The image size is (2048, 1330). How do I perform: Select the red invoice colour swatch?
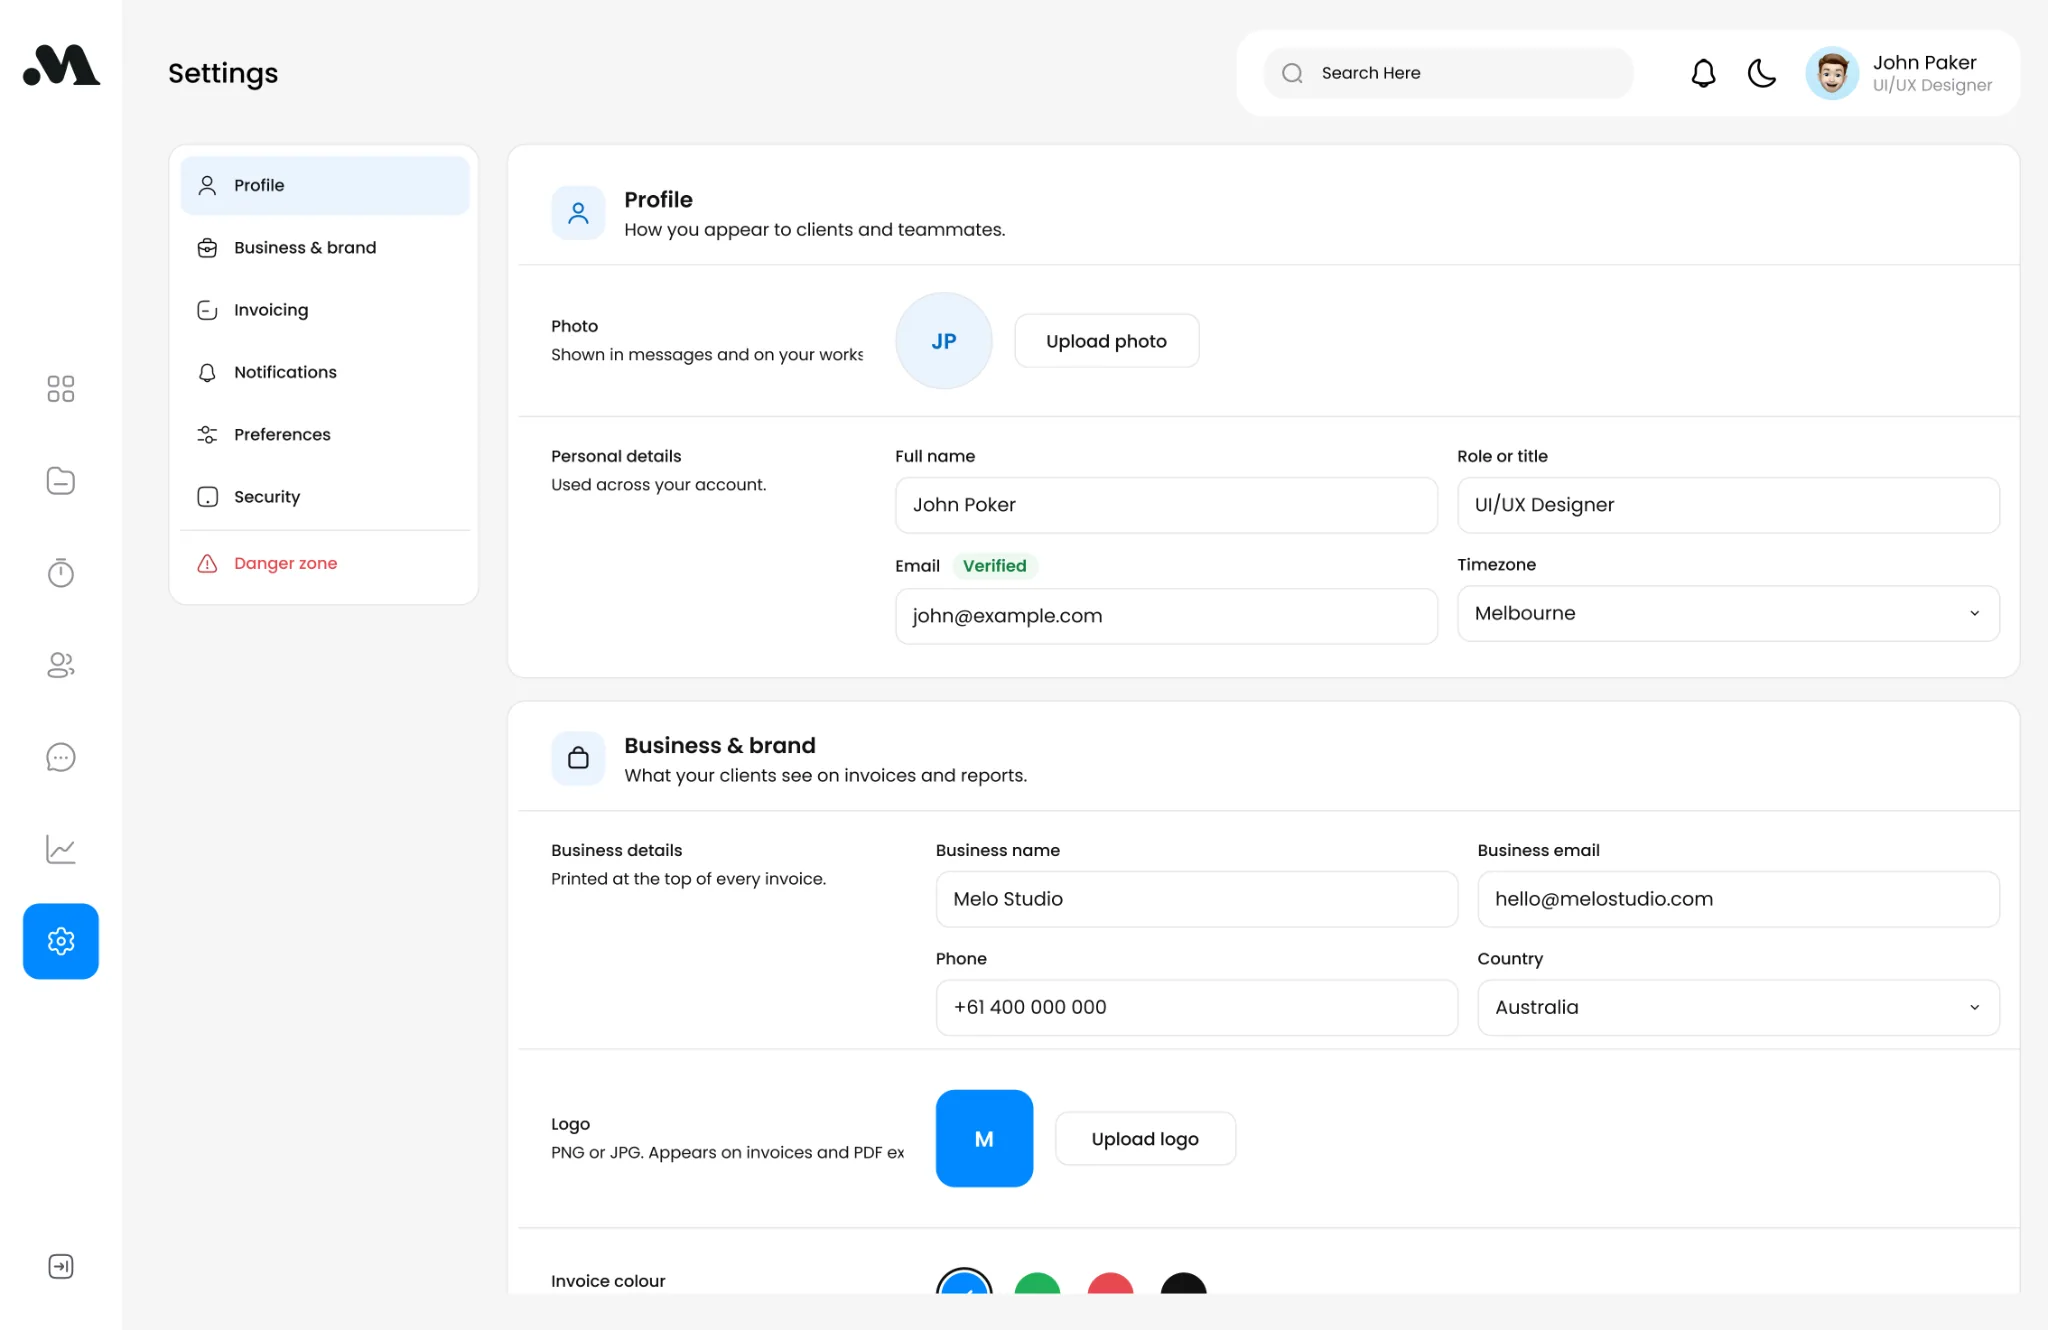pyautogui.click(x=1110, y=1284)
